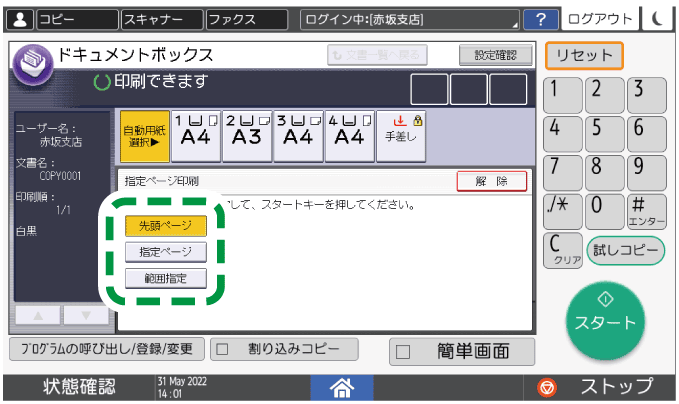The height and width of the screenshot is (404, 679).
Task: Tap the ストップ button
Action: click(599, 387)
